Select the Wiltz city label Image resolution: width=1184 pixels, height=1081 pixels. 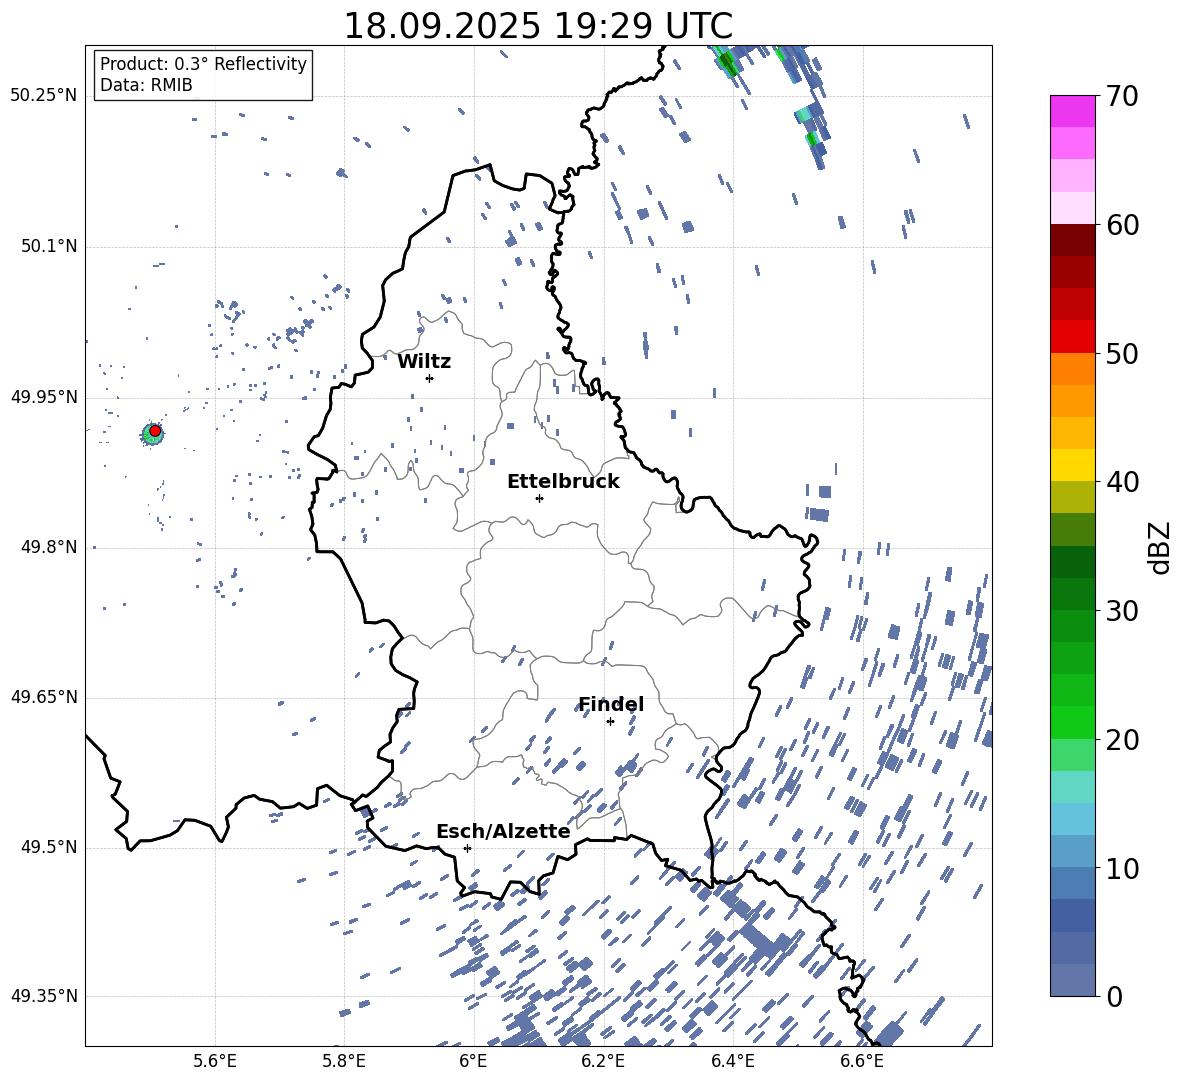(x=424, y=361)
